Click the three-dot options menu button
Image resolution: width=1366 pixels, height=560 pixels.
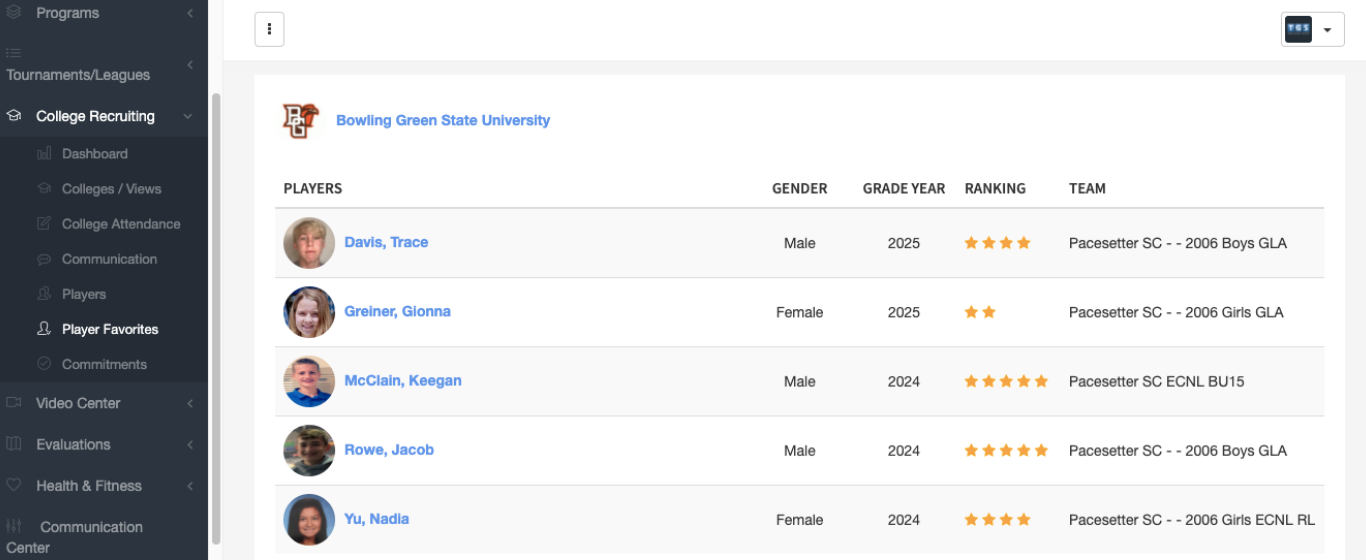pyautogui.click(x=269, y=29)
